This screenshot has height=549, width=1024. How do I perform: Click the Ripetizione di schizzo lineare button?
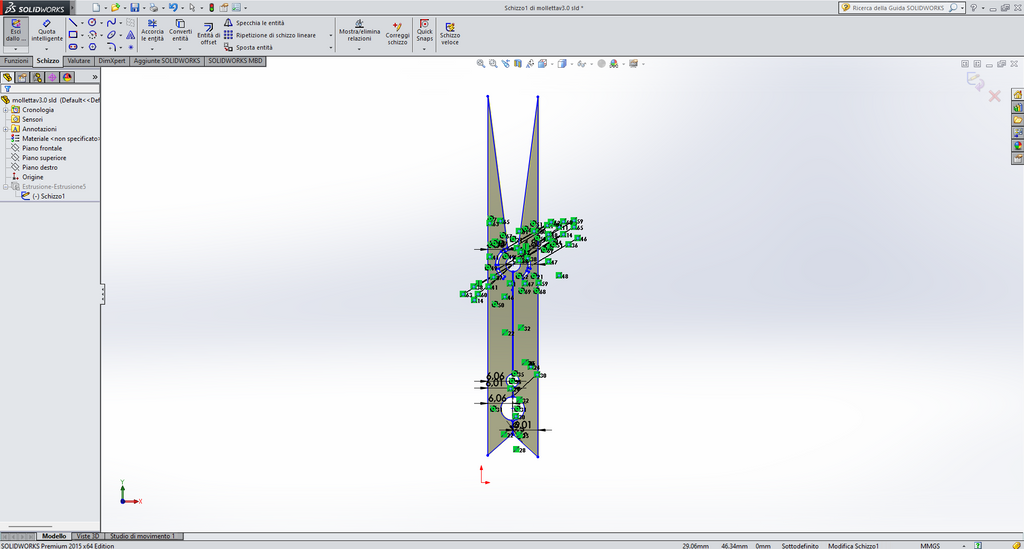(270, 35)
